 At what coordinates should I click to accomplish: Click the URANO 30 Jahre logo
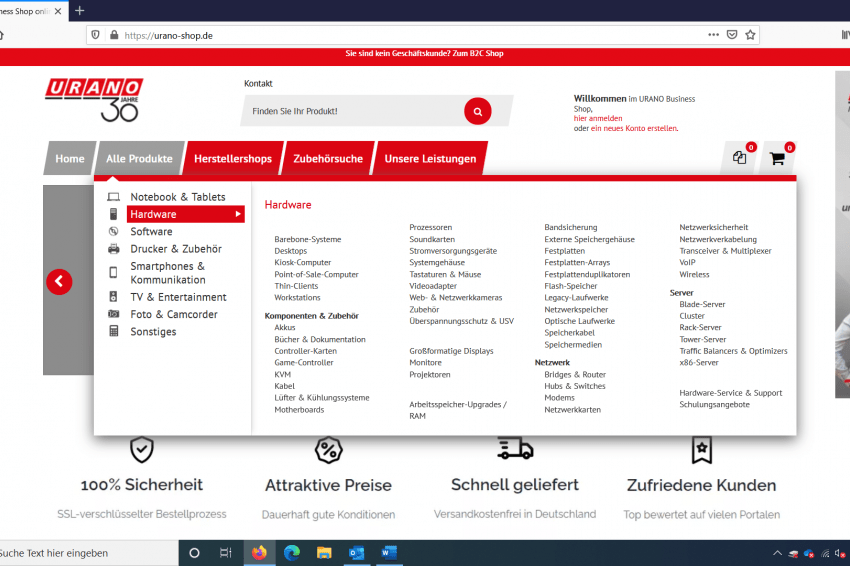94,100
